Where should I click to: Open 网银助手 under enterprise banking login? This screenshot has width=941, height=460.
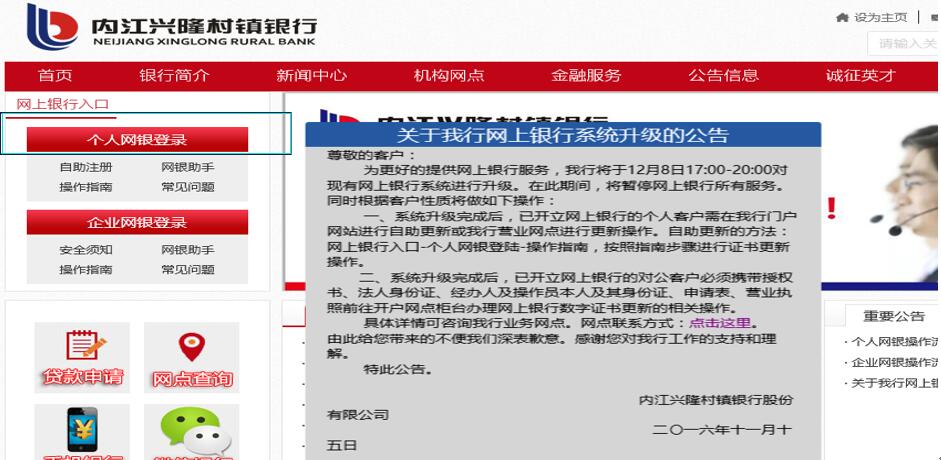tap(188, 250)
